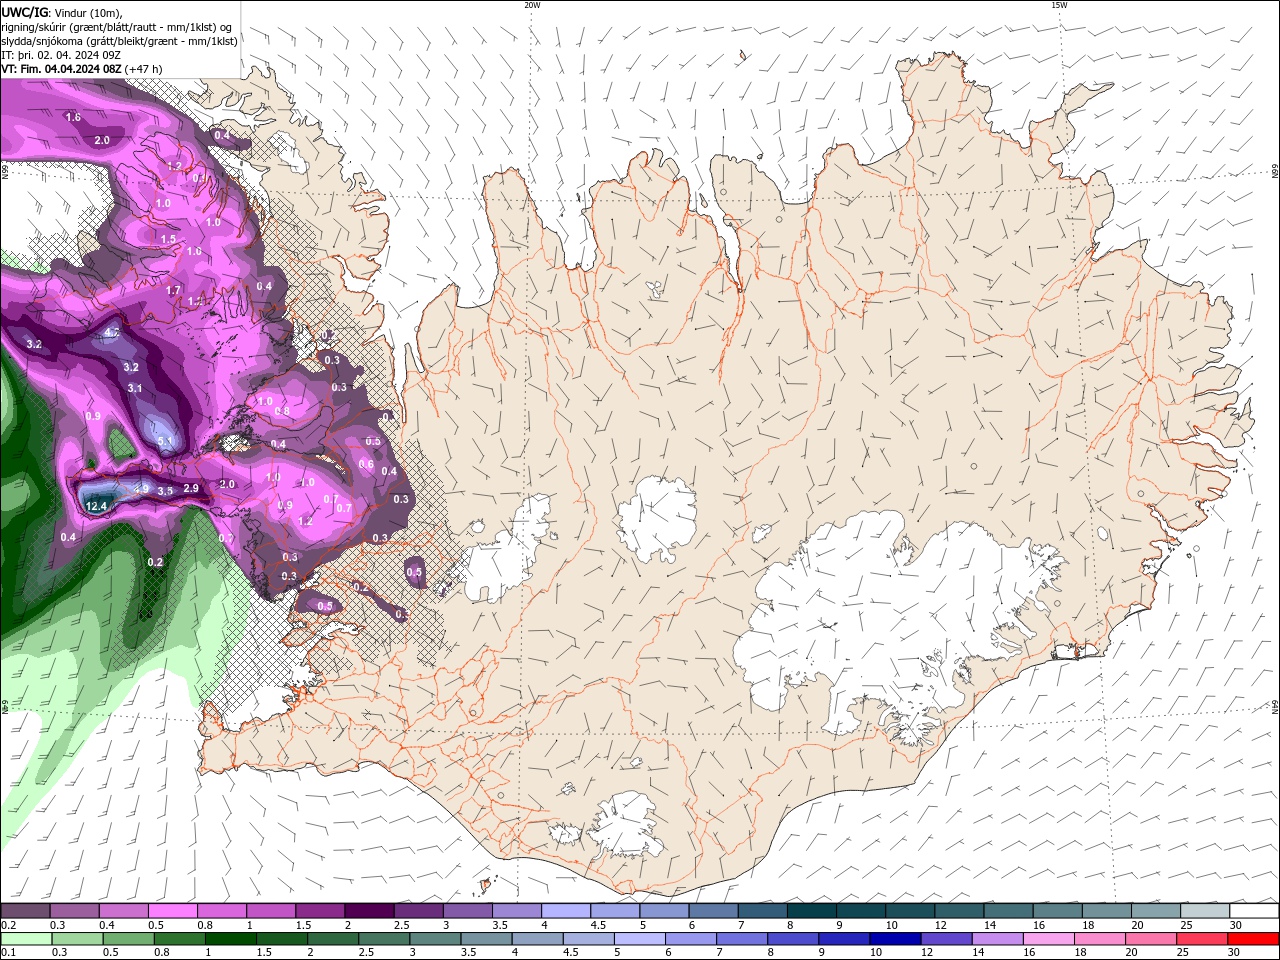Click the 0.2–0.3 dark mauve swatch in the purple legend
Image resolution: width=1280 pixels, height=960 pixels.
[25, 911]
